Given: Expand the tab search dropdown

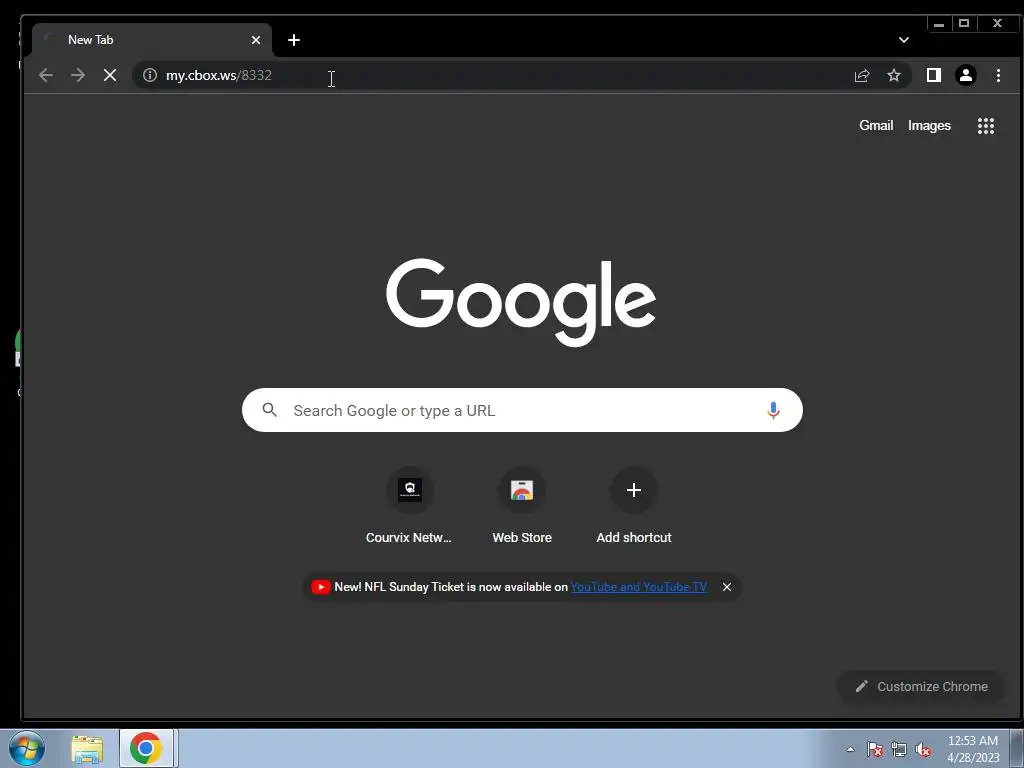Looking at the screenshot, I should pos(904,40).
